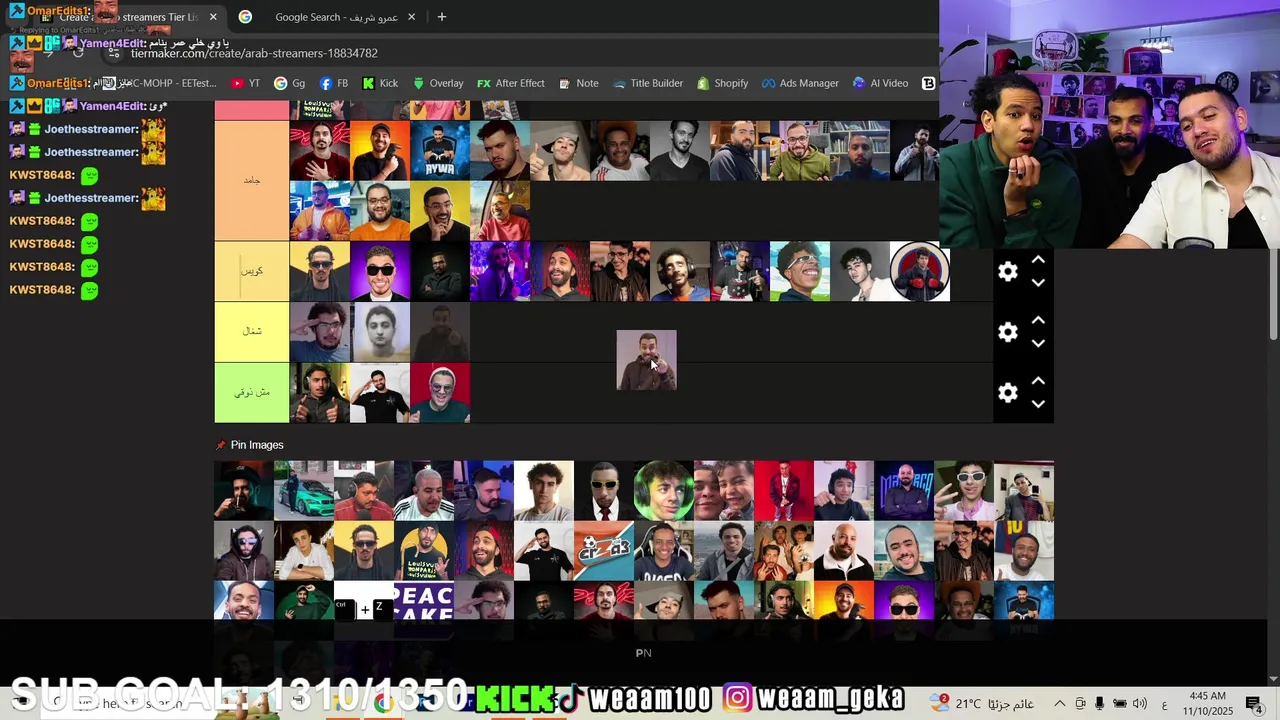The height and width of the screenshot is (720, 1280).
Task: Select the green car thumbnail in image pool
Action: point(304,491)
